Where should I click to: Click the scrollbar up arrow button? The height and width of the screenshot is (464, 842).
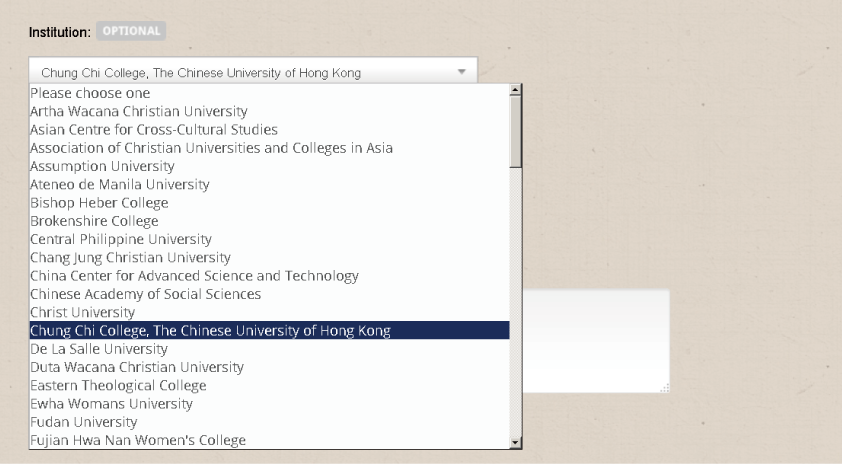coord(516,90)
